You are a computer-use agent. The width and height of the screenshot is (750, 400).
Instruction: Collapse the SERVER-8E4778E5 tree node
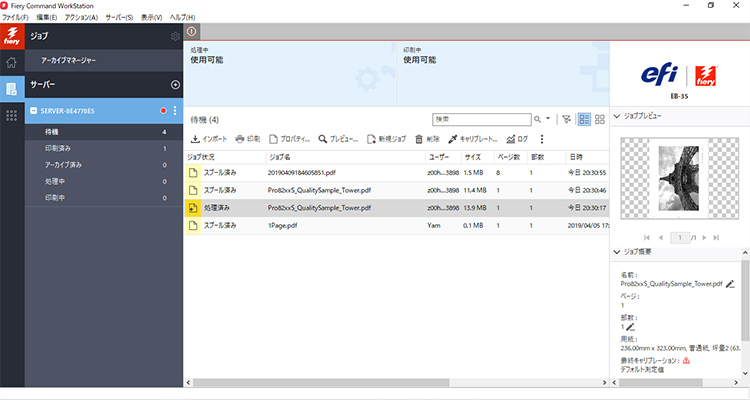coord(33,110)
